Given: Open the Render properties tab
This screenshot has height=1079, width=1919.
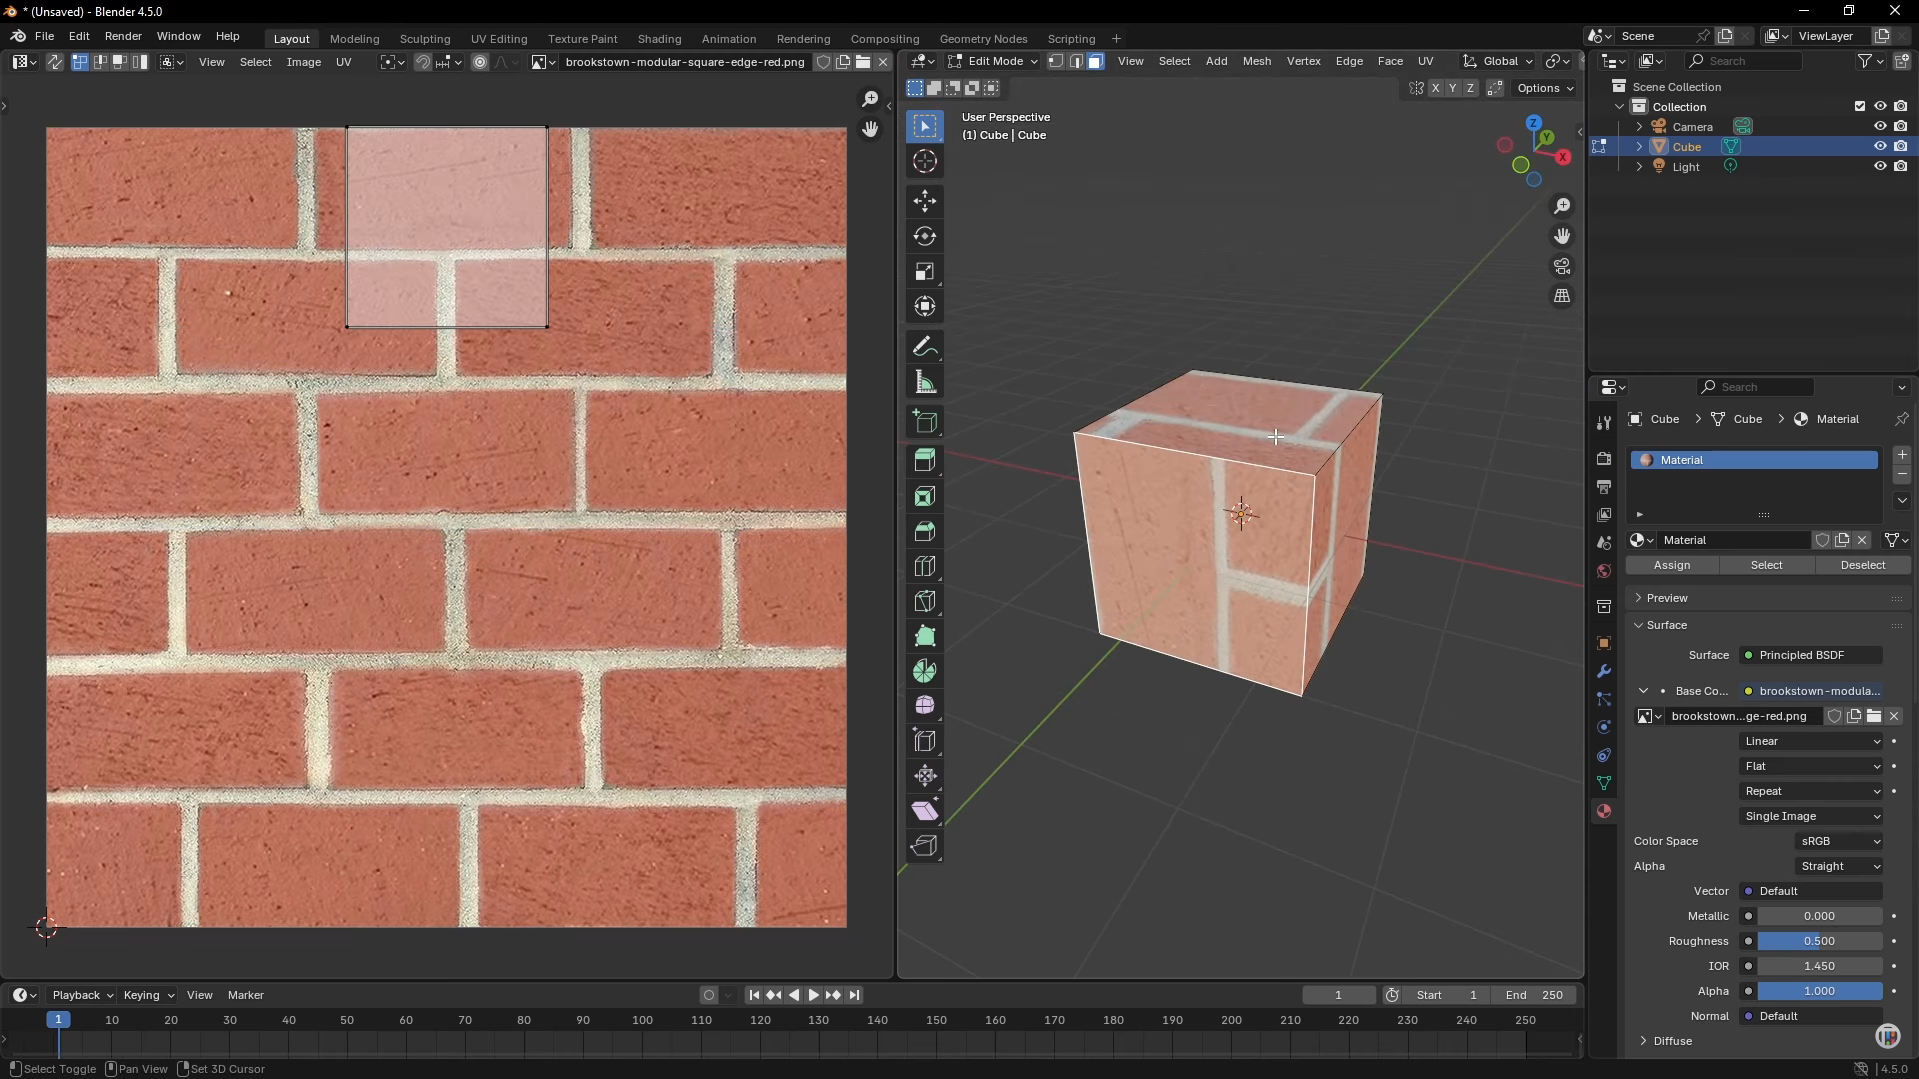Looking at the screenshot, I should [x=1604, y=458].
